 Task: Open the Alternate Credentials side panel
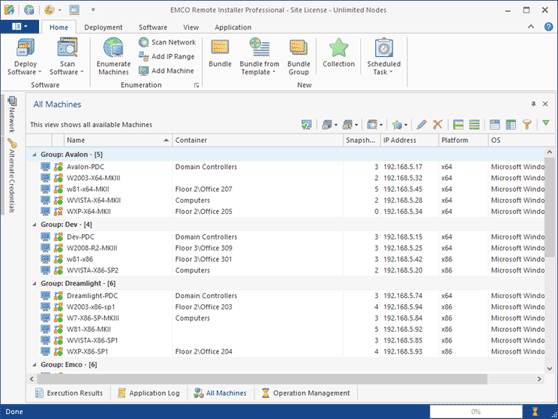click(x=12, y=176)
